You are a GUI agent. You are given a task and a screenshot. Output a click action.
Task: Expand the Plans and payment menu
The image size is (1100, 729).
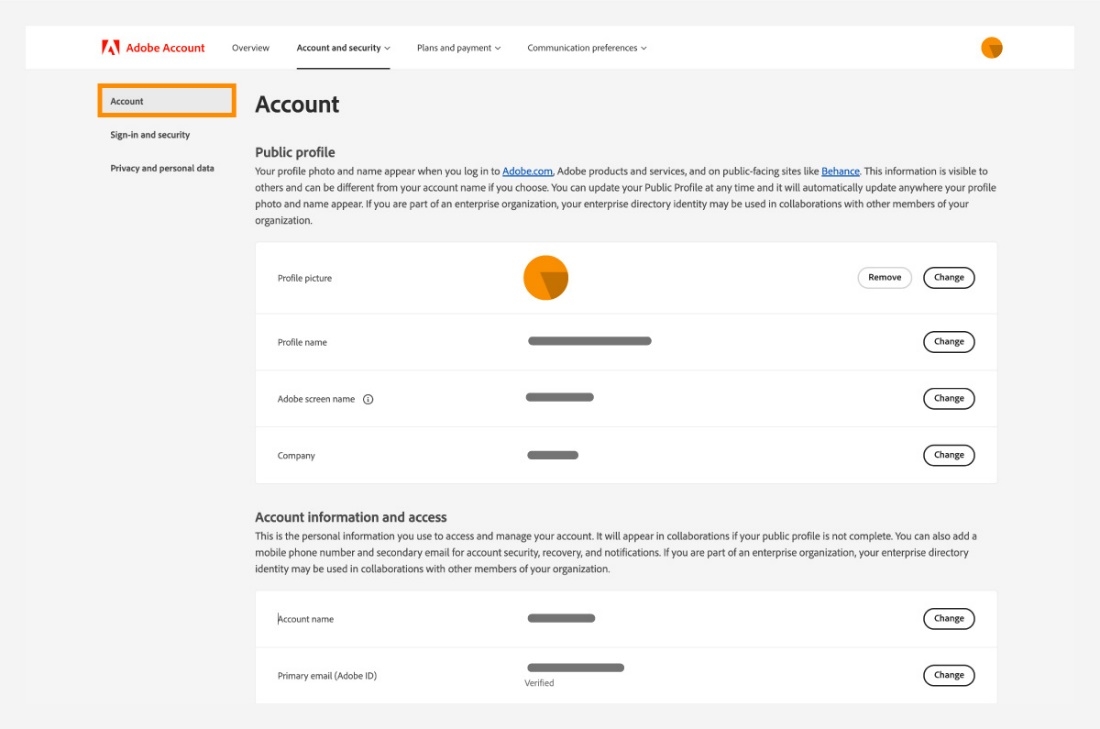click(x=458, y=48)
